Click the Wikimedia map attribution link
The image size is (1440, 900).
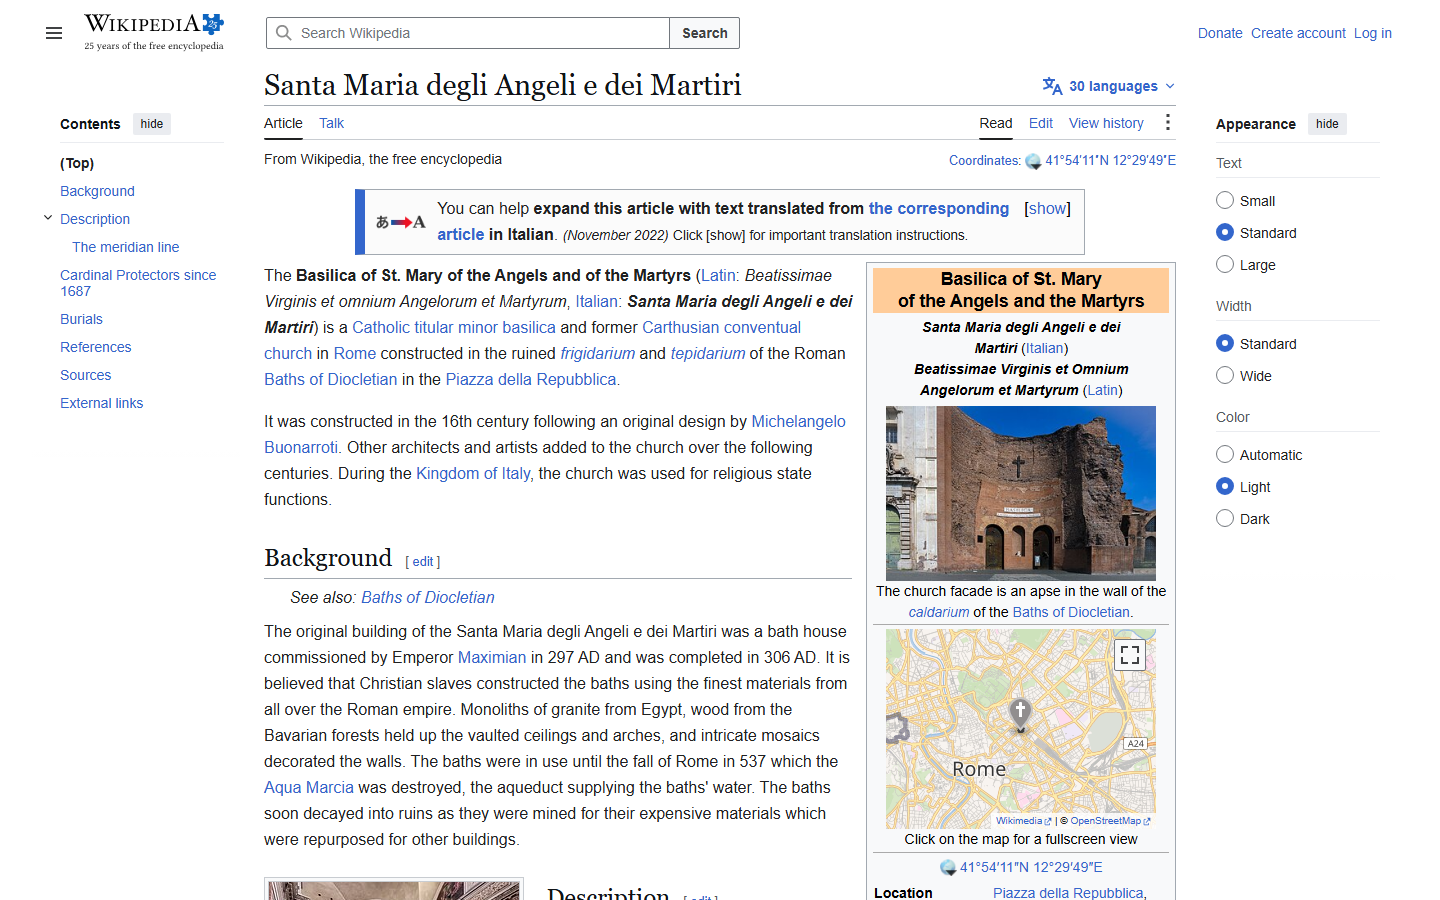(x=1023, y=821)
